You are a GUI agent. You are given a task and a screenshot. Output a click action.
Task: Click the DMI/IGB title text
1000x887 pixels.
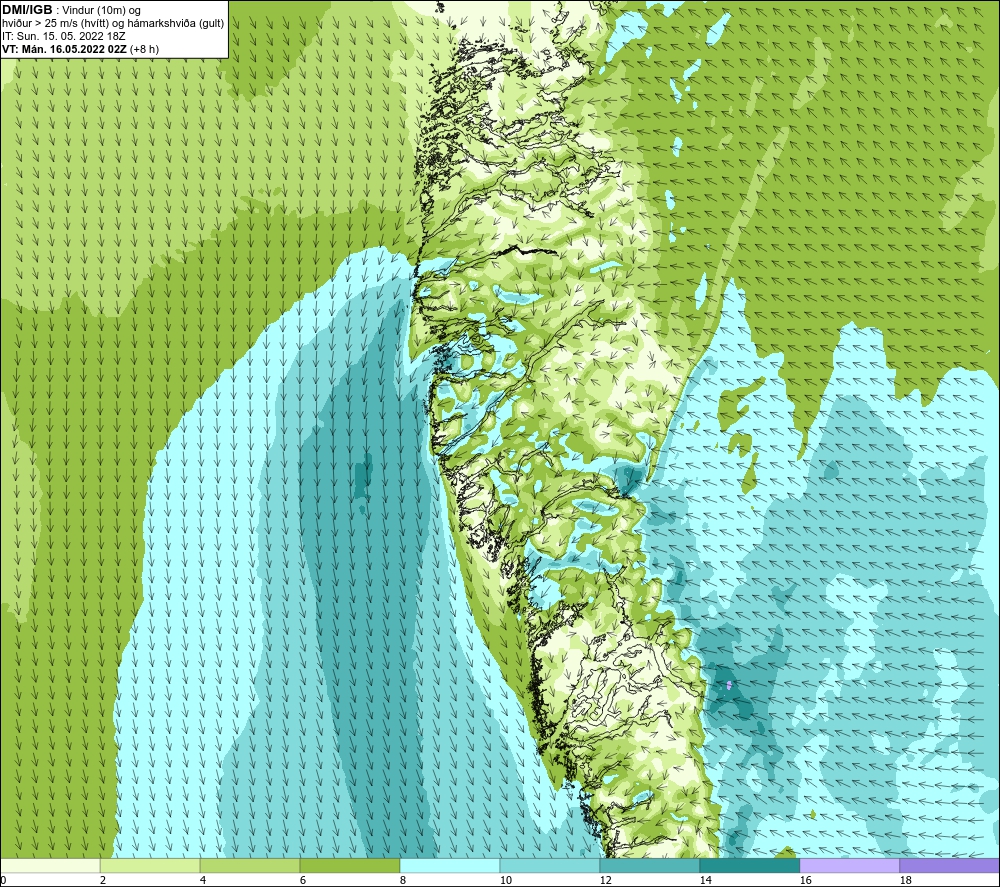click(x=27, y=10)
